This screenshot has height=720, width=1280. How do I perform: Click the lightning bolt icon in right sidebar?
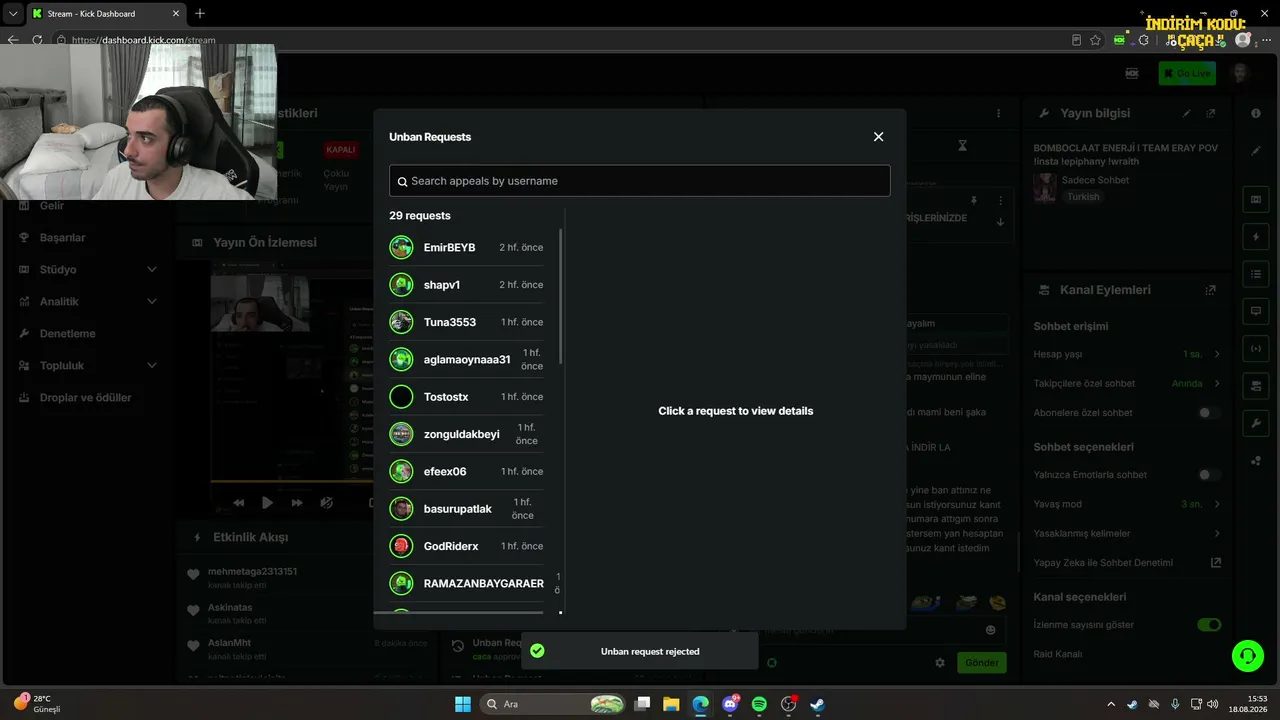pos(1256,237)
